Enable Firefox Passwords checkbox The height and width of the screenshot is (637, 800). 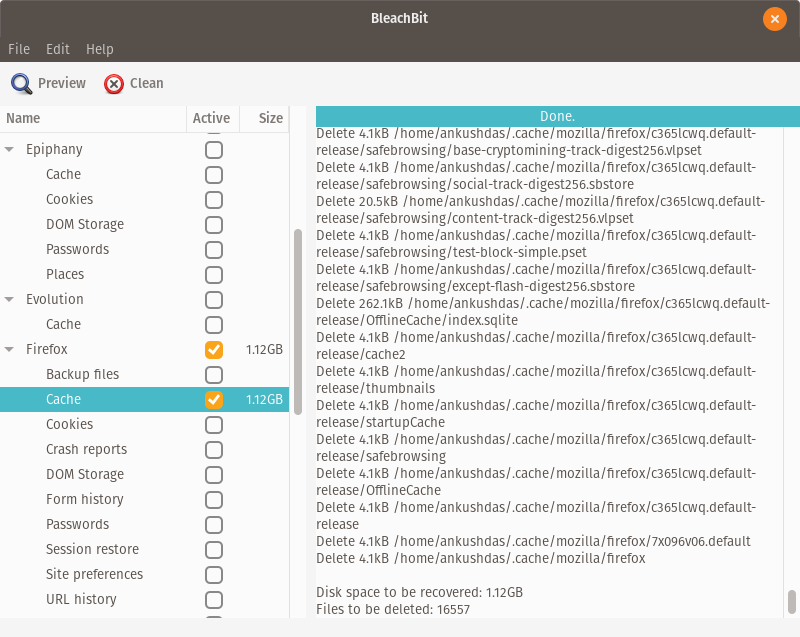214,525
